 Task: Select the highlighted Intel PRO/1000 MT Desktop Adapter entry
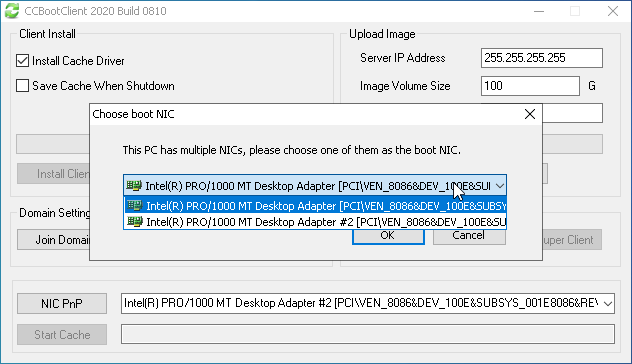coord(316,206)
